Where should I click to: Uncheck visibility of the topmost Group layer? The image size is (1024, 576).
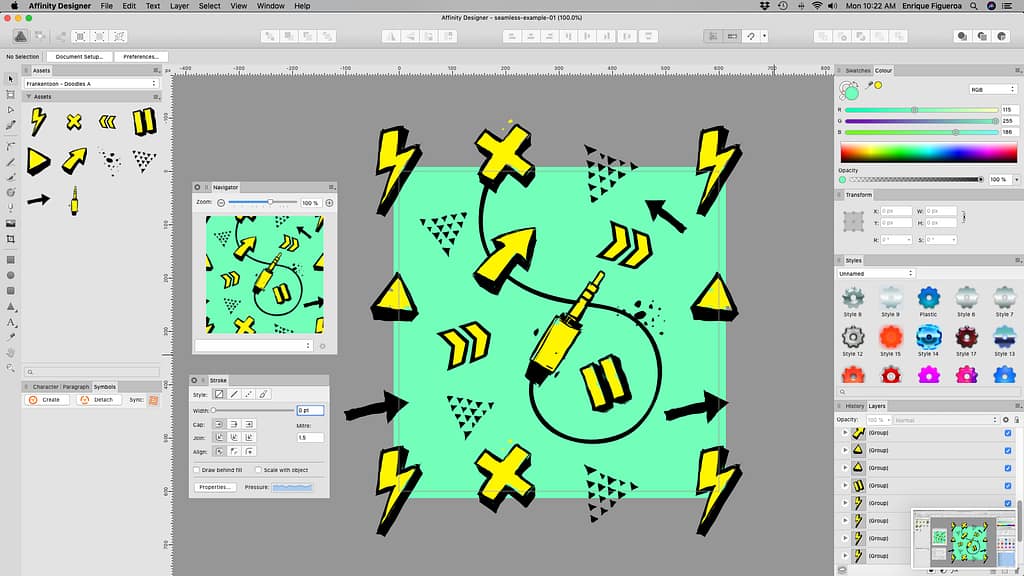pos(1008,433)
